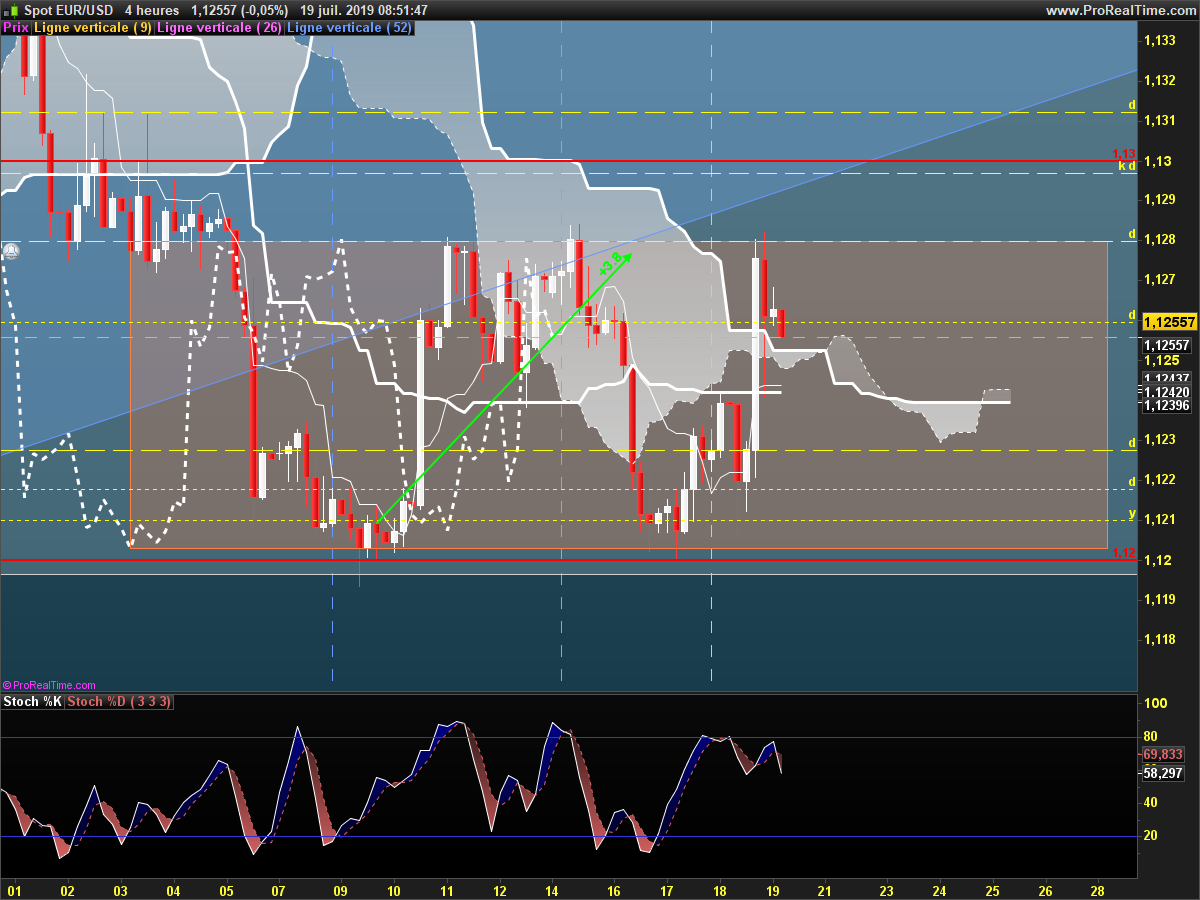Click 1,133 on the price axis
The image size is (1200, 900).
pyautogui.click(x=1160, y=41)
